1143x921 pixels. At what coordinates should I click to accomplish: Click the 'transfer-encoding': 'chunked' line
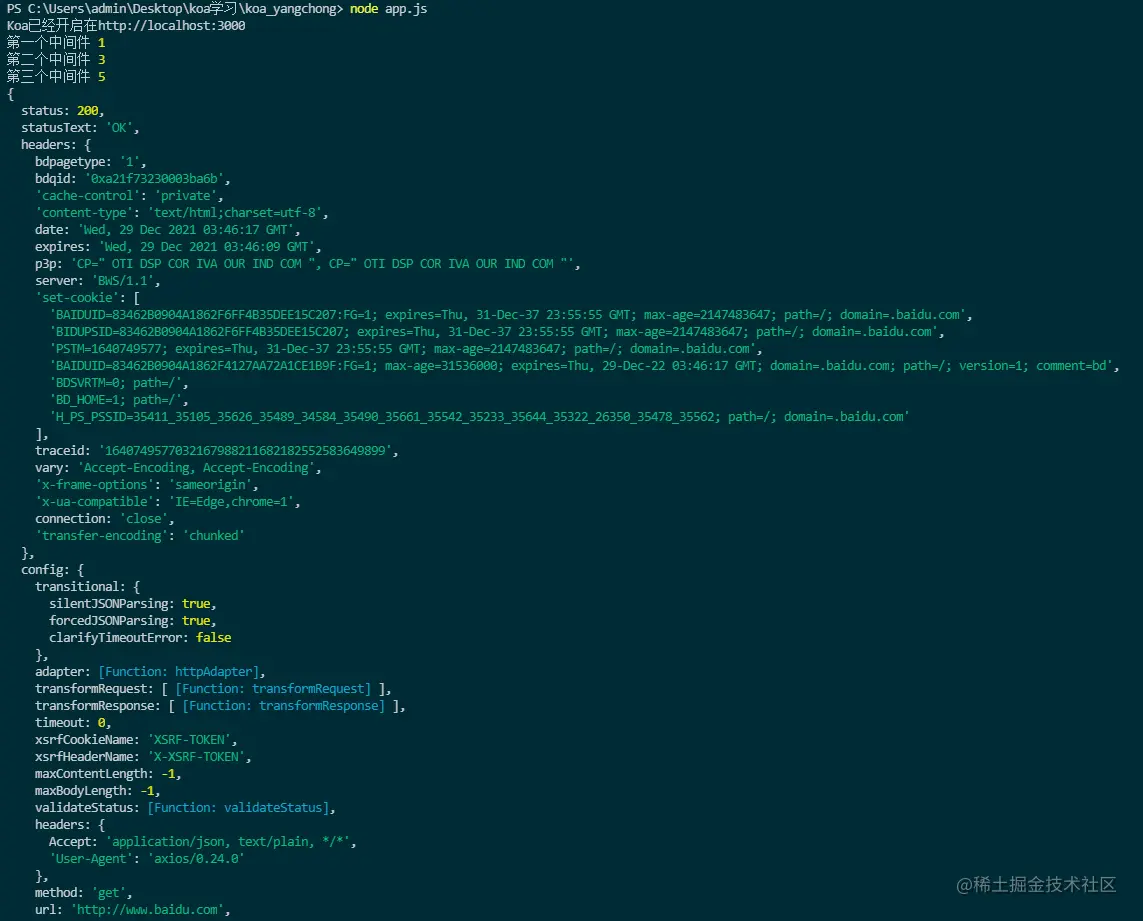140,536
